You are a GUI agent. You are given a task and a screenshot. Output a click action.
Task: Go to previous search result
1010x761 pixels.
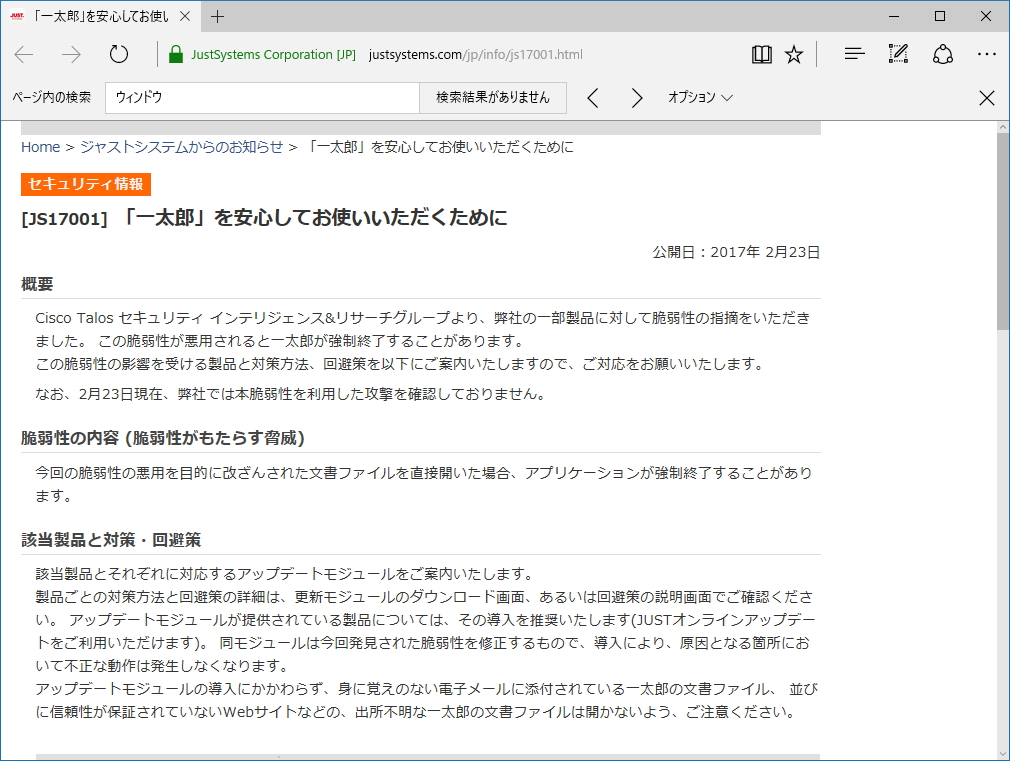[x=595, y=98]
